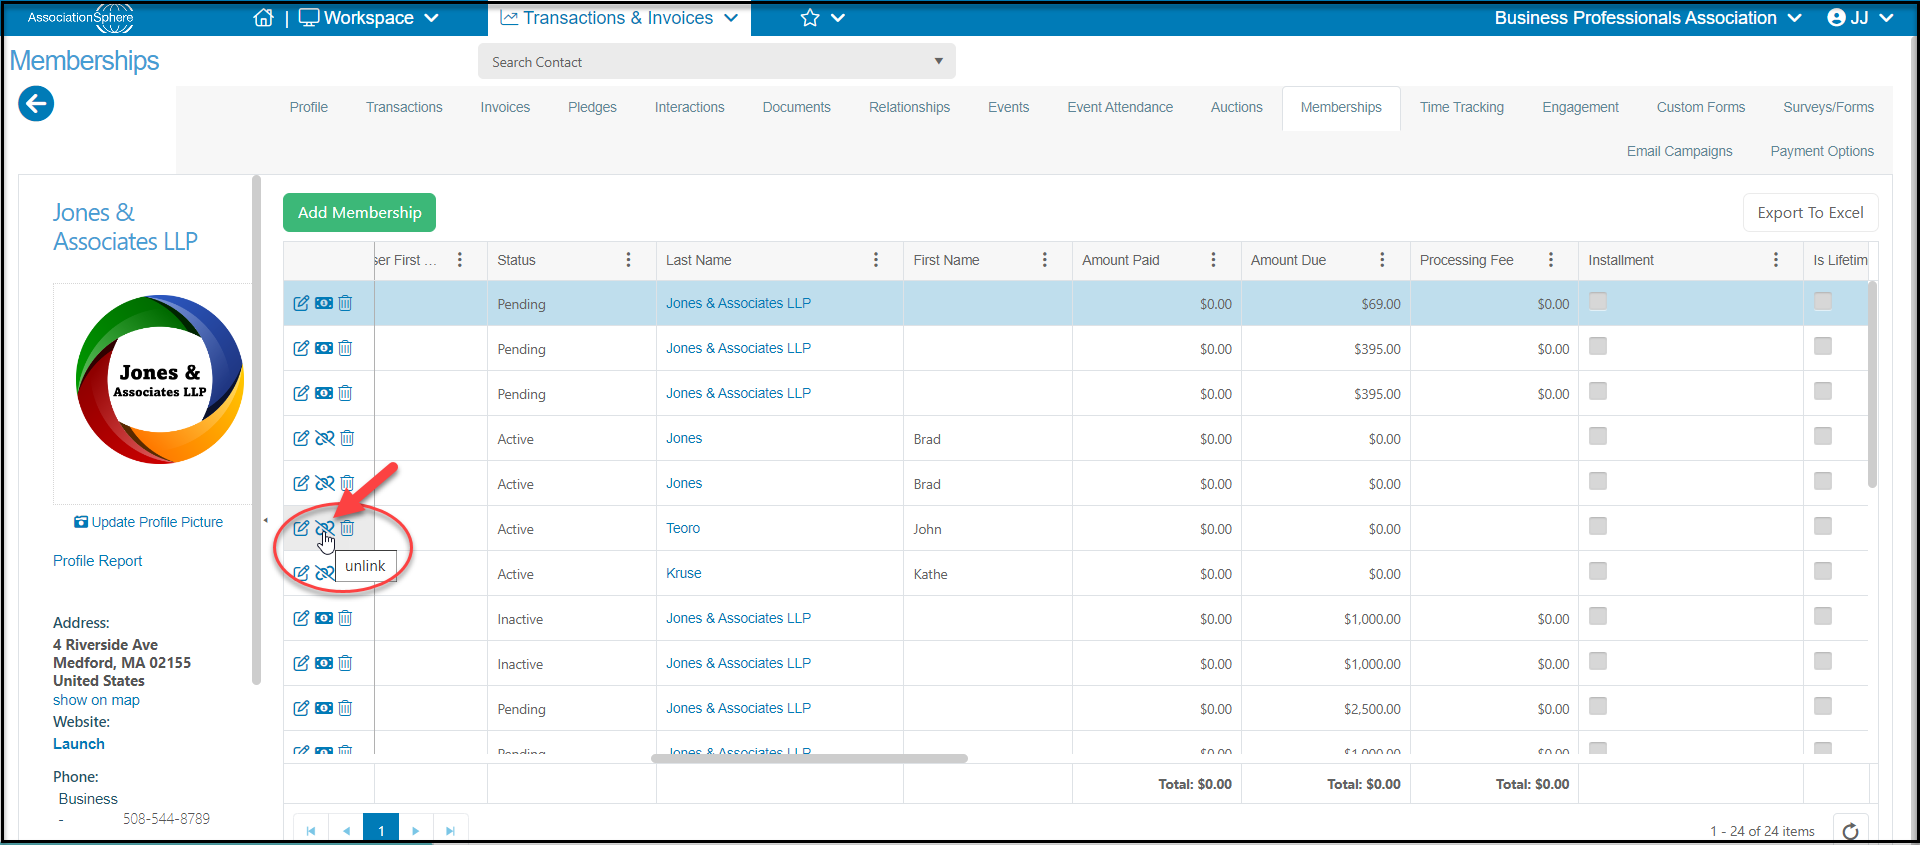Screen dimensions: 1920x845
Task: Open the Time Tracking tab
Action: (x=1461, y=107)
